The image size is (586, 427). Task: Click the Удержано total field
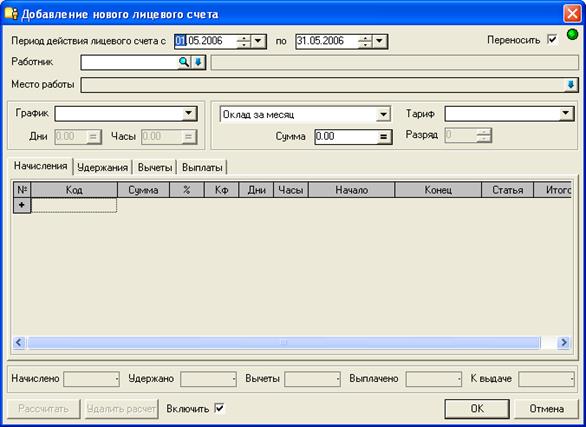[208, 379]
